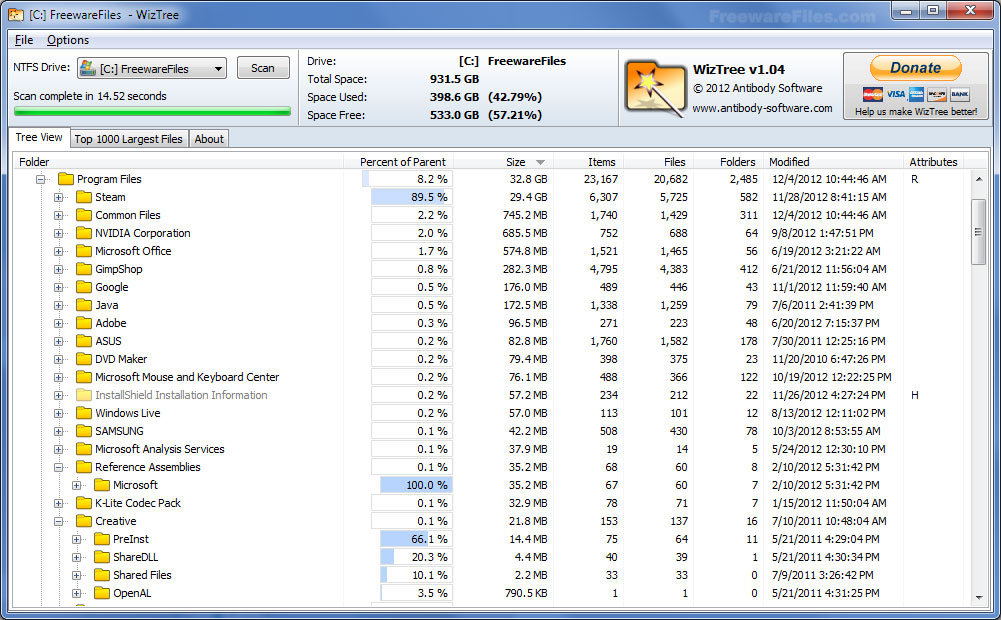
Task: Expand the PreInst subfolder node
Action: tap(77, 540)
